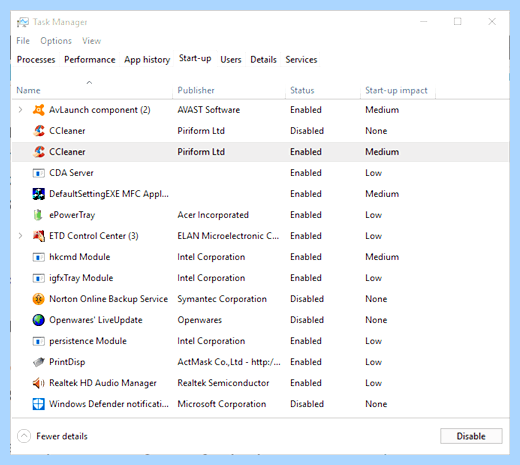Select Openwares' LiveUpdate name

pos(96,320)
